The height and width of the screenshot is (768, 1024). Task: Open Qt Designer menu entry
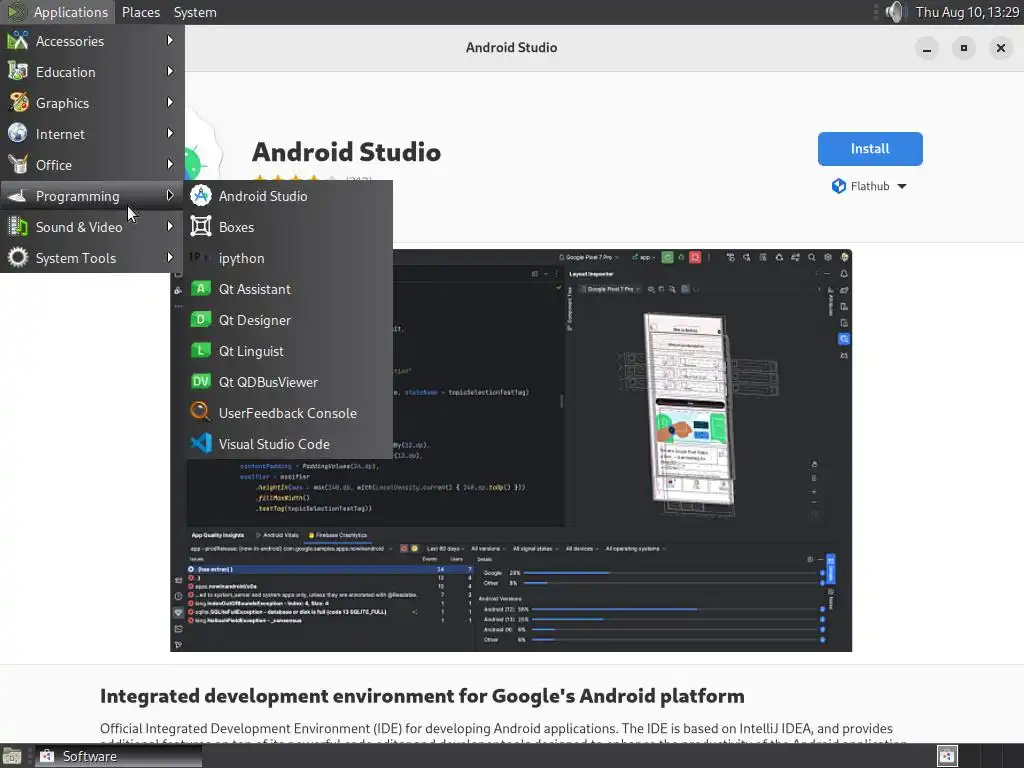[288, 320]
